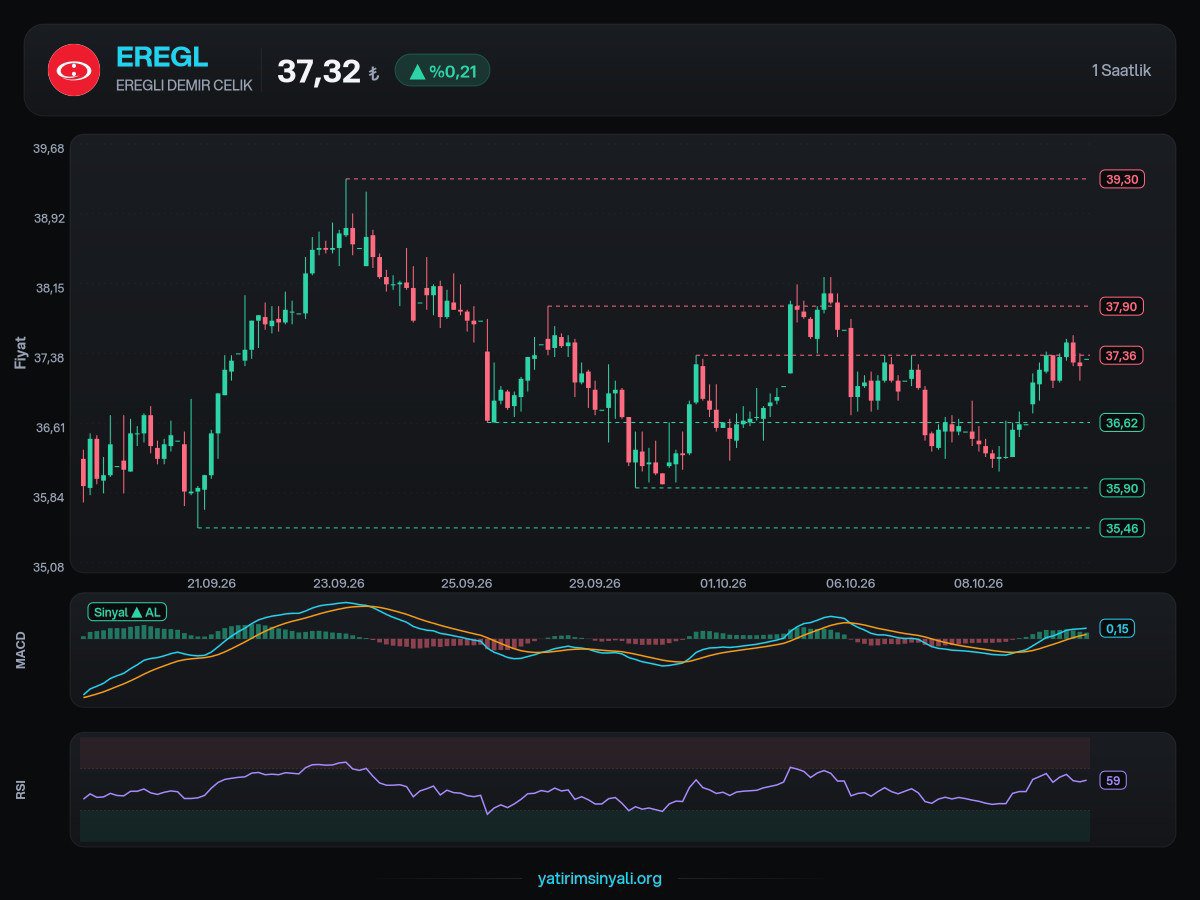The width and height of the screenshot is (1200, 900).
Task: Select the 1 Saatlik timeframe label
Action: point(1121,70)
